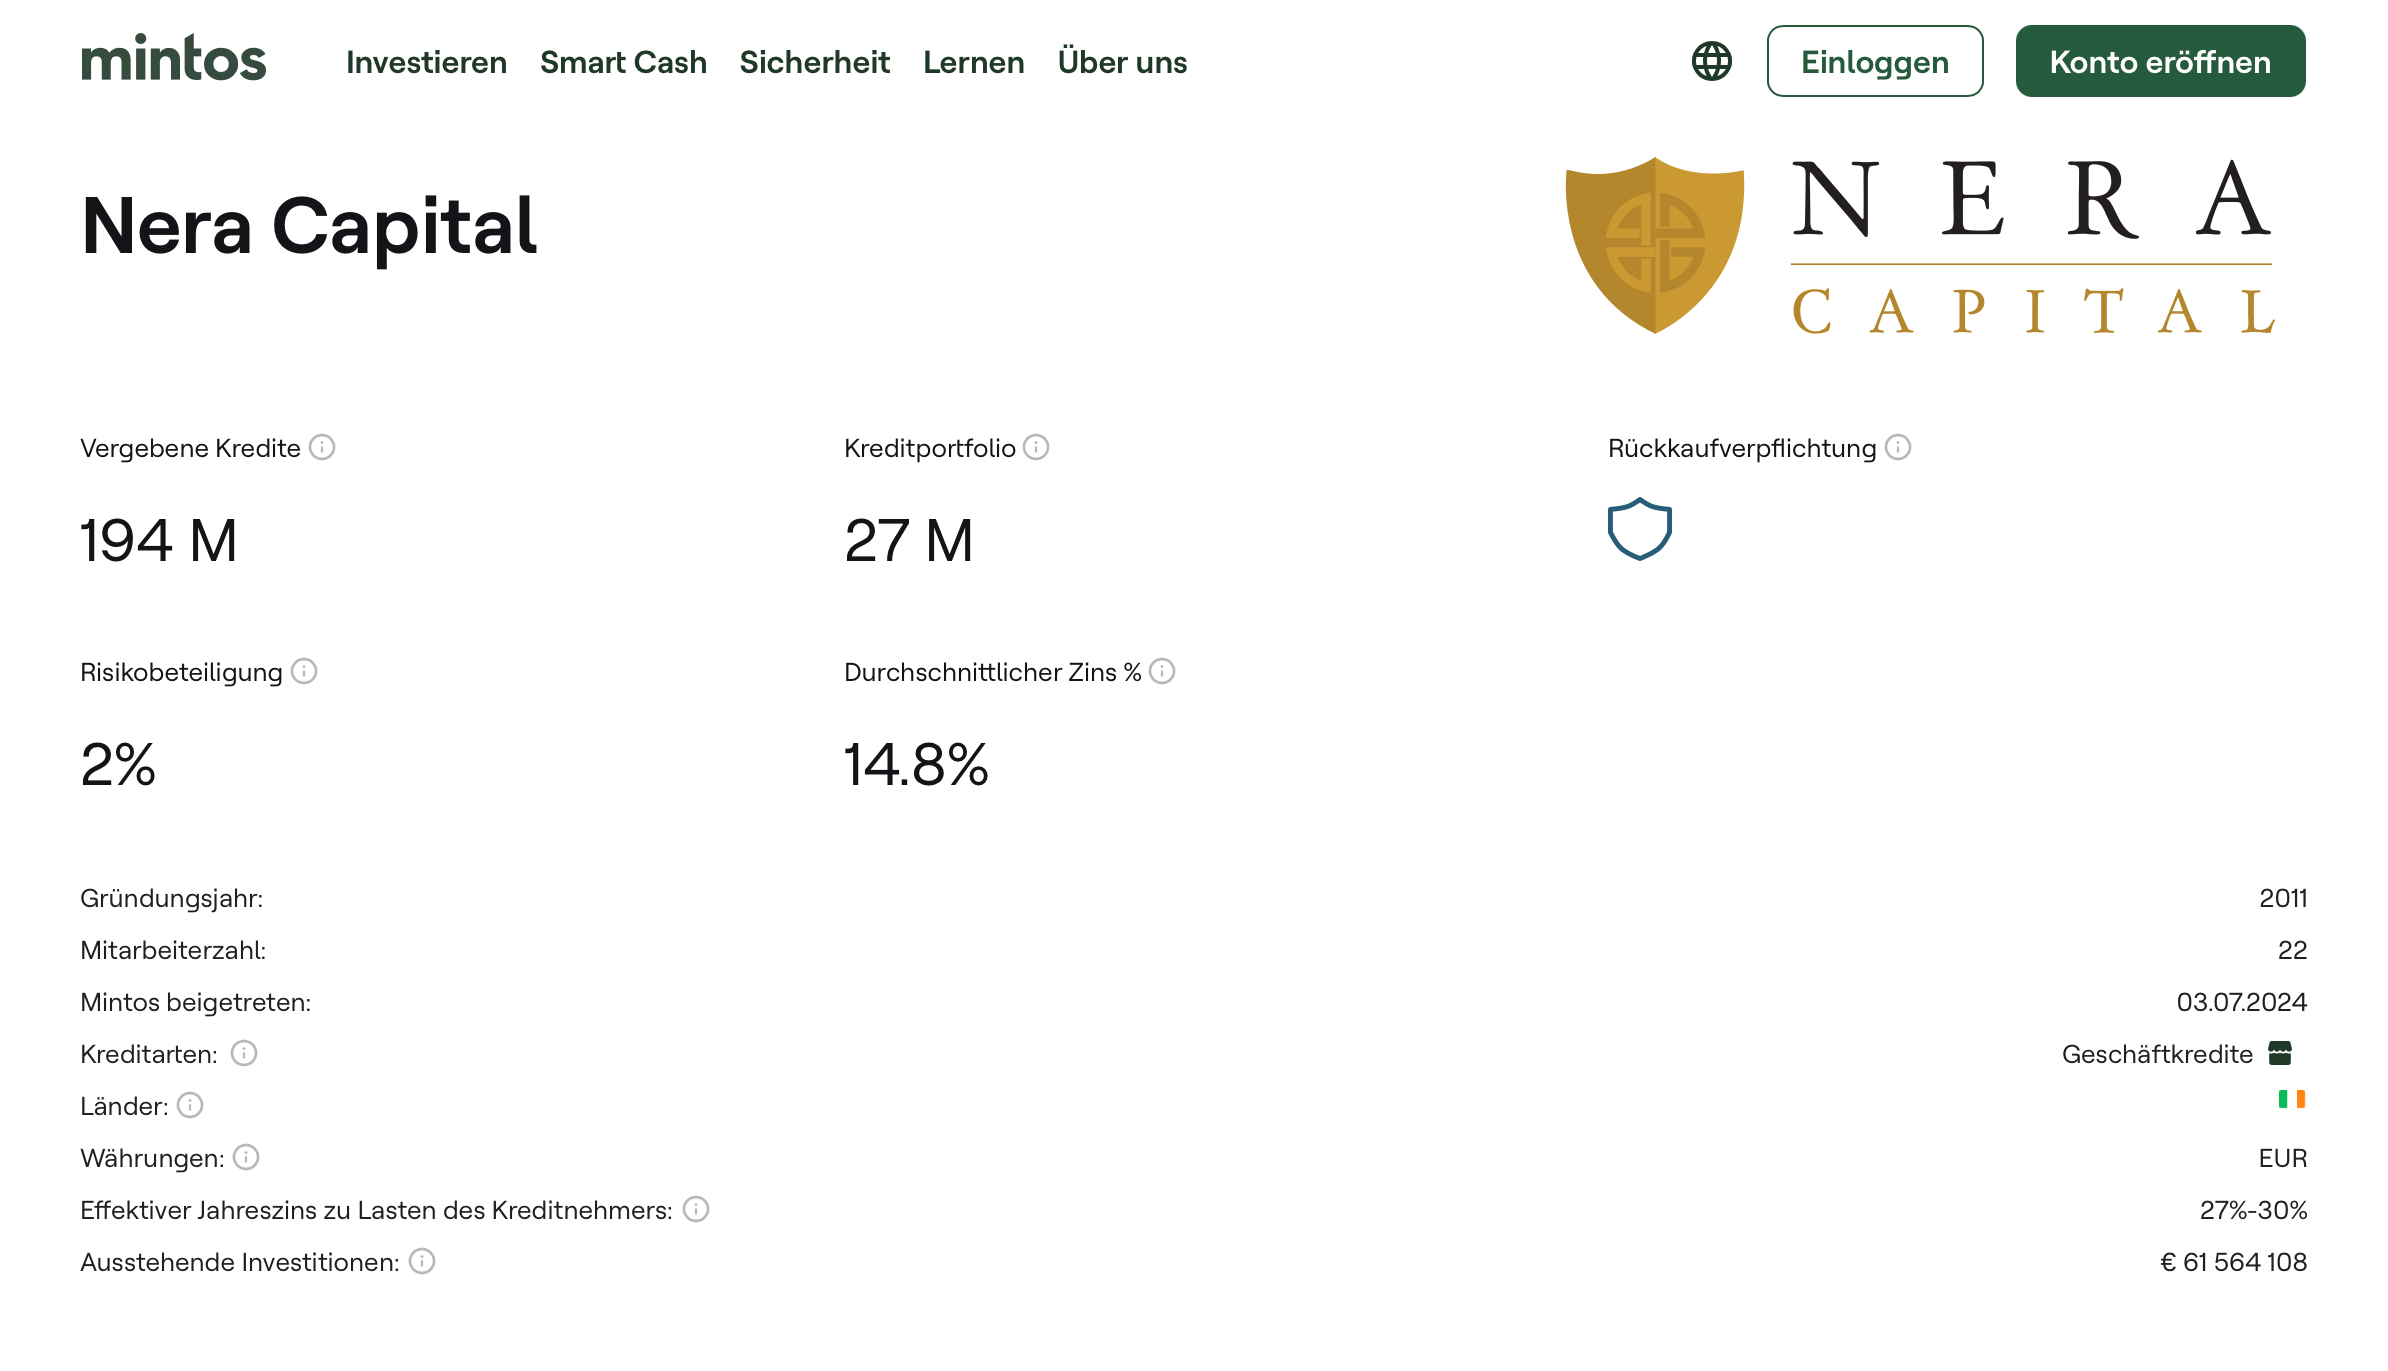The height and width of the screenshot is (1371, 2388).
Task: Click the info icon beside Kreditportfolio
Action: (x=1036, y=447)
